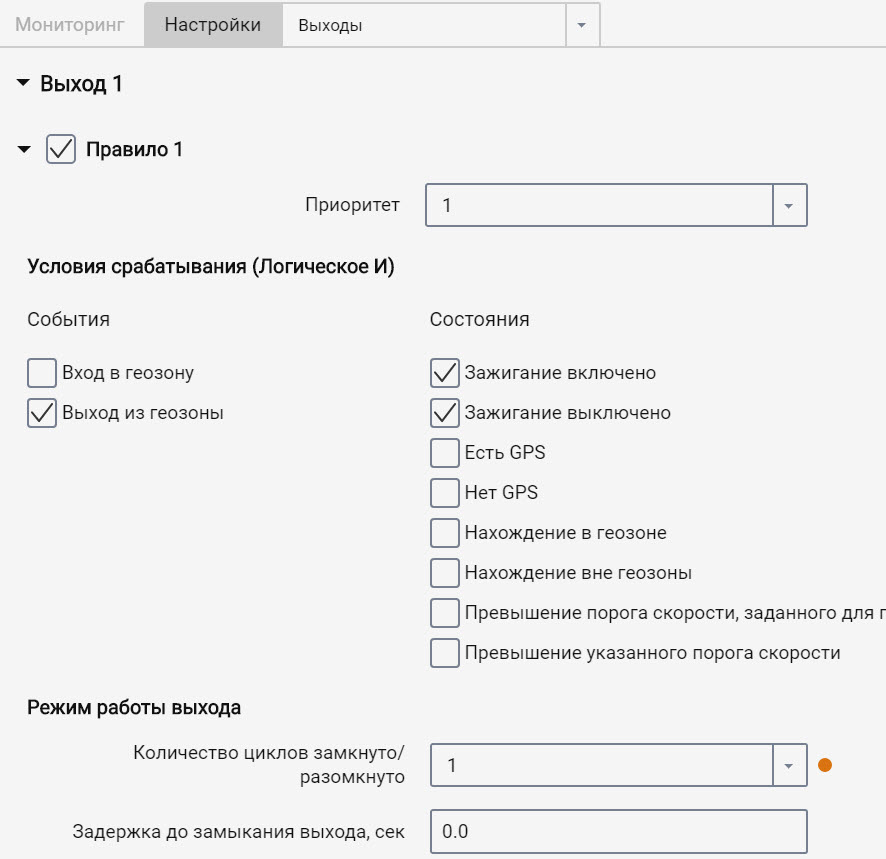886x859 pixels.
Task: Enable Вход в геозону checkbox
Action: tap(42, 373)
